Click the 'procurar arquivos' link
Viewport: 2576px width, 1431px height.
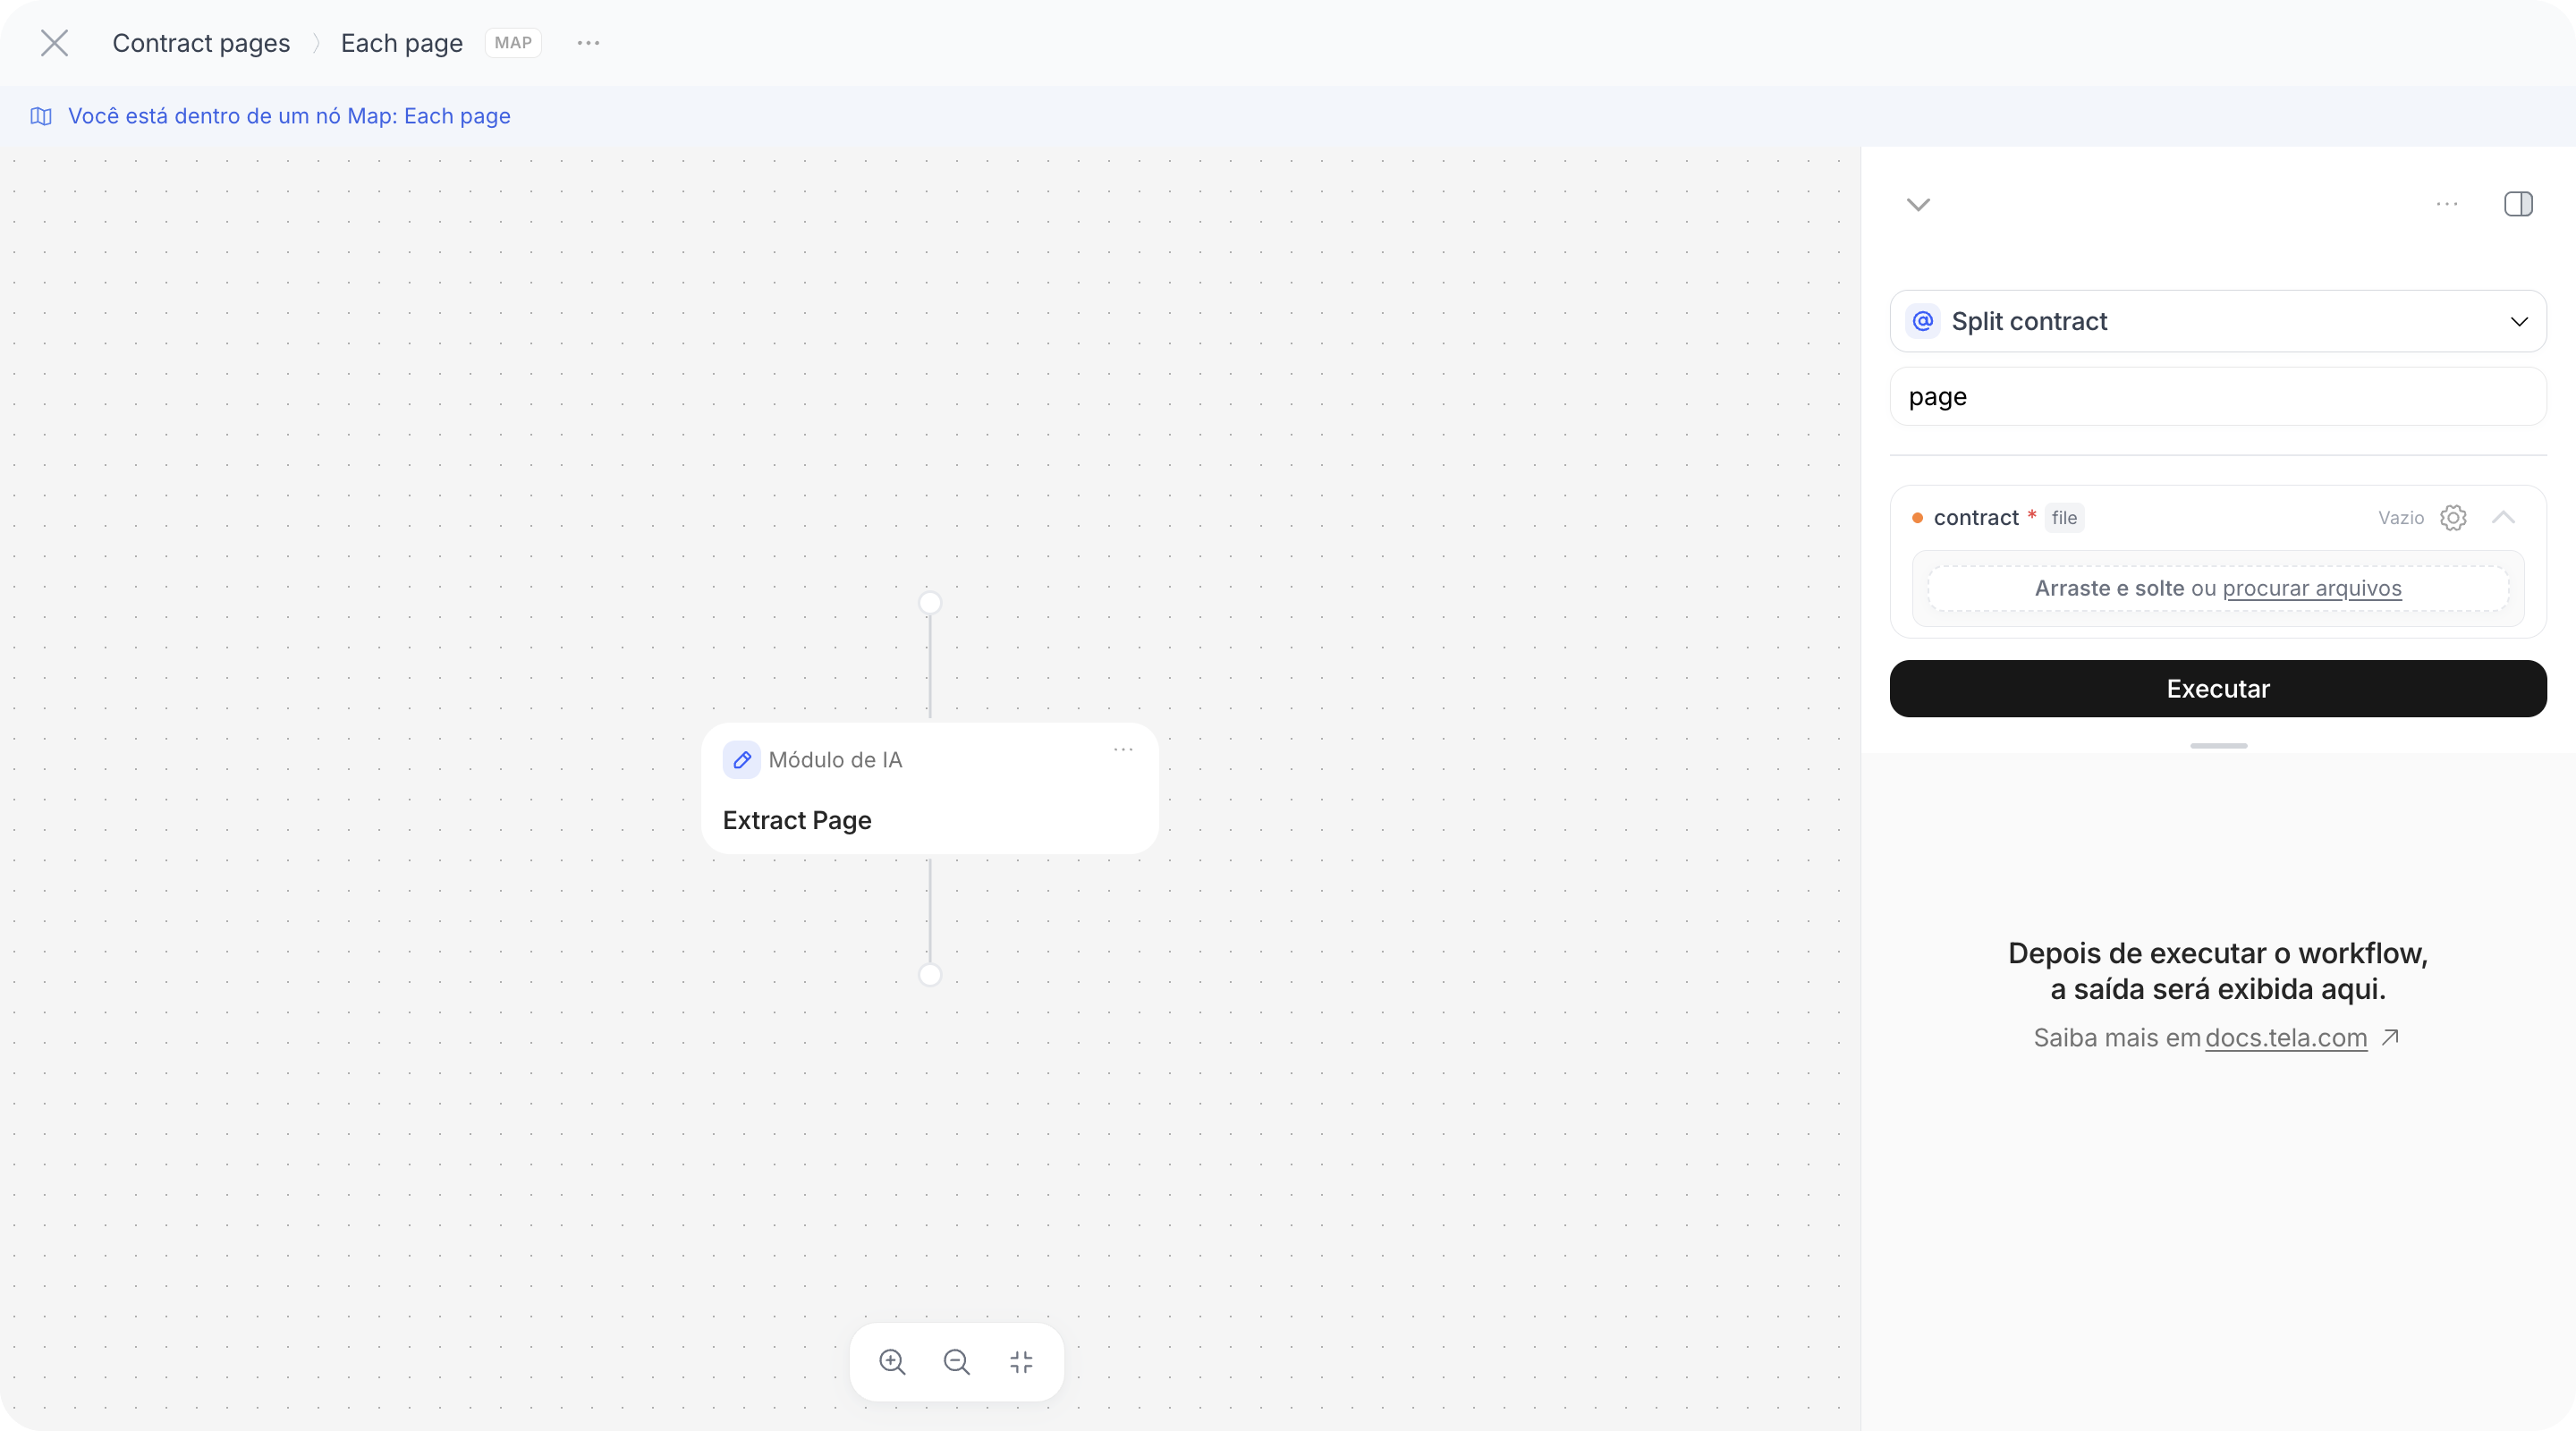tap(2312, 588)
